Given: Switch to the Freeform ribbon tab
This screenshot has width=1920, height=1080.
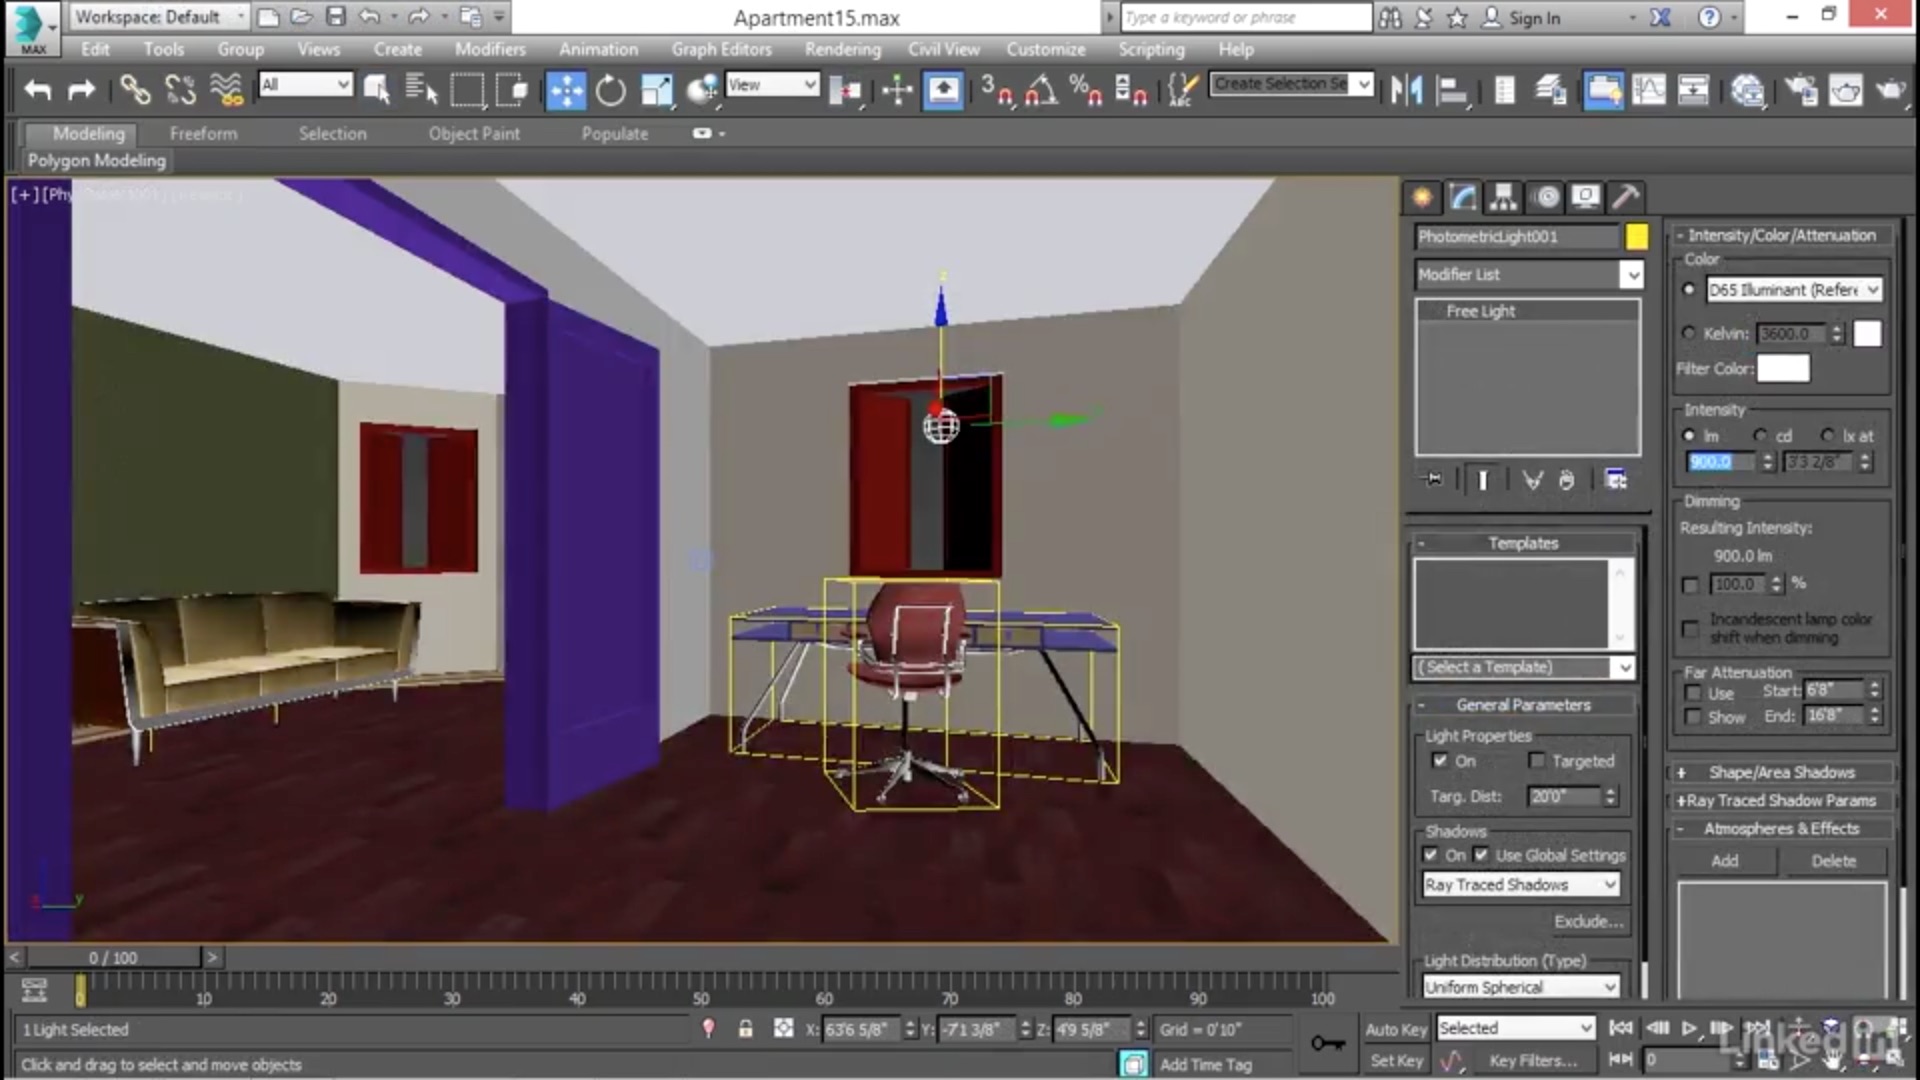Looking at the screenshot, I should [203, 133].
